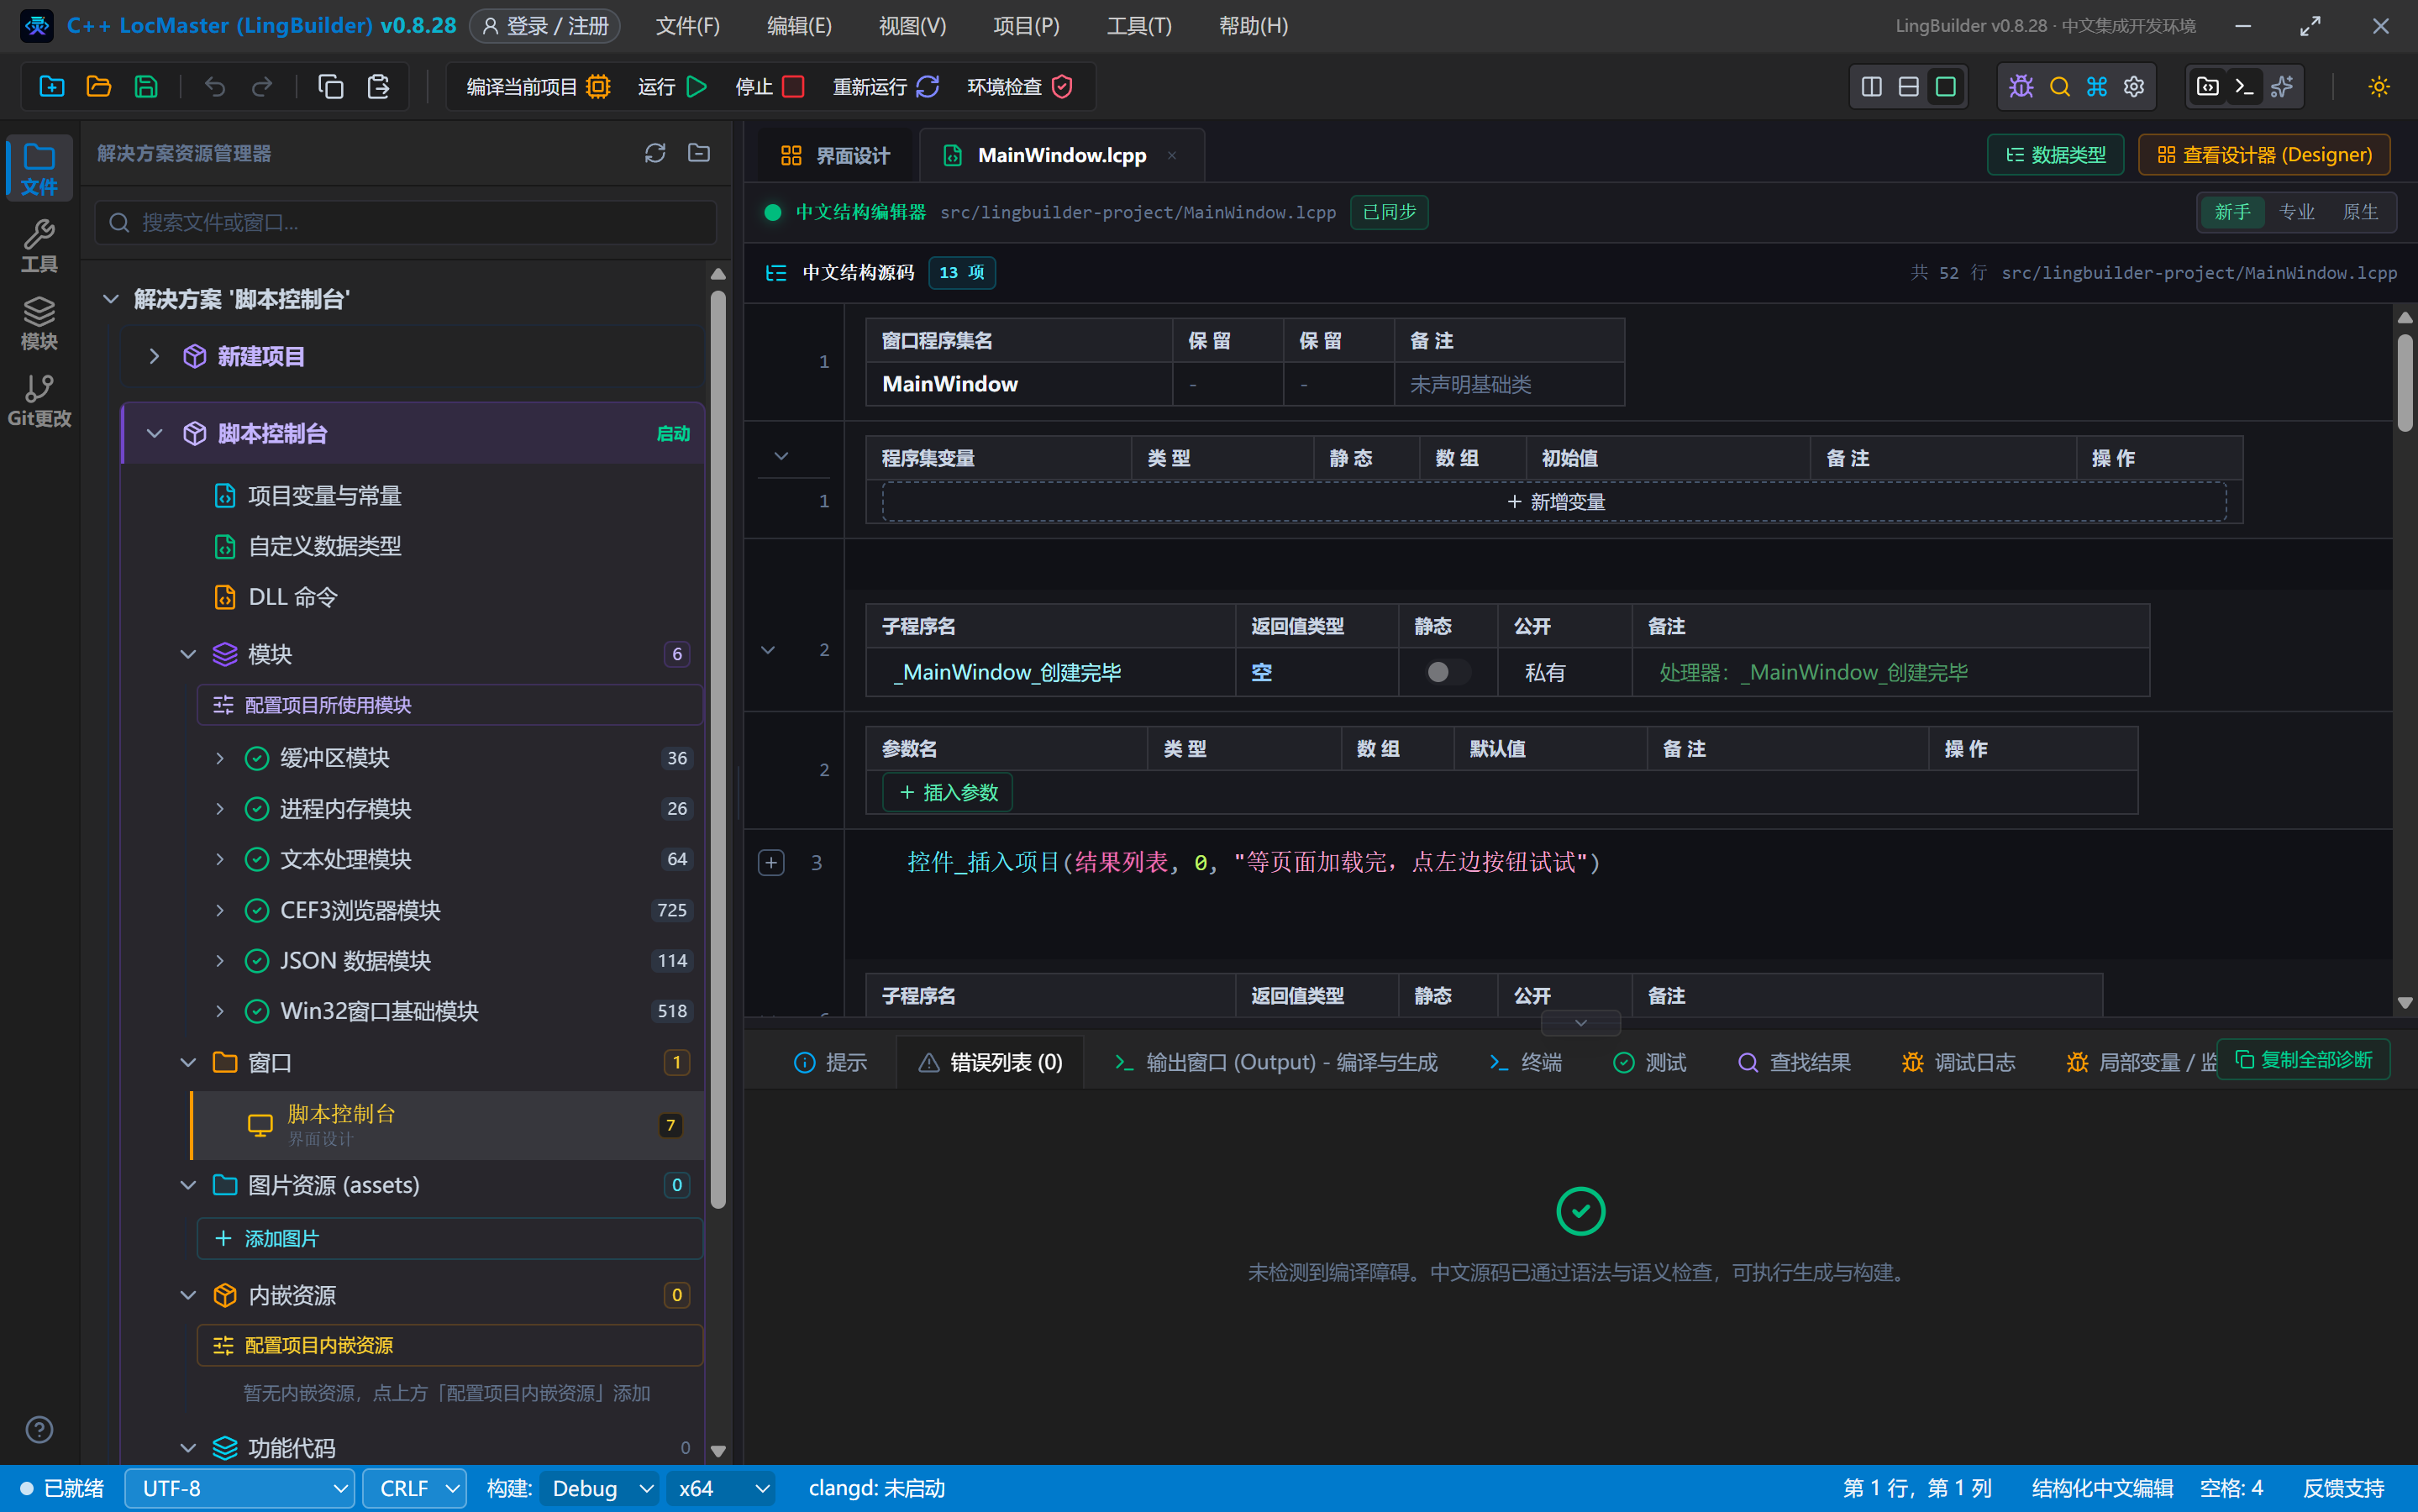Image resolution: width=2418 pixels, height=1512 pixels.
Task: Open the x64 platform dropdown
Action: (720, 1488)
